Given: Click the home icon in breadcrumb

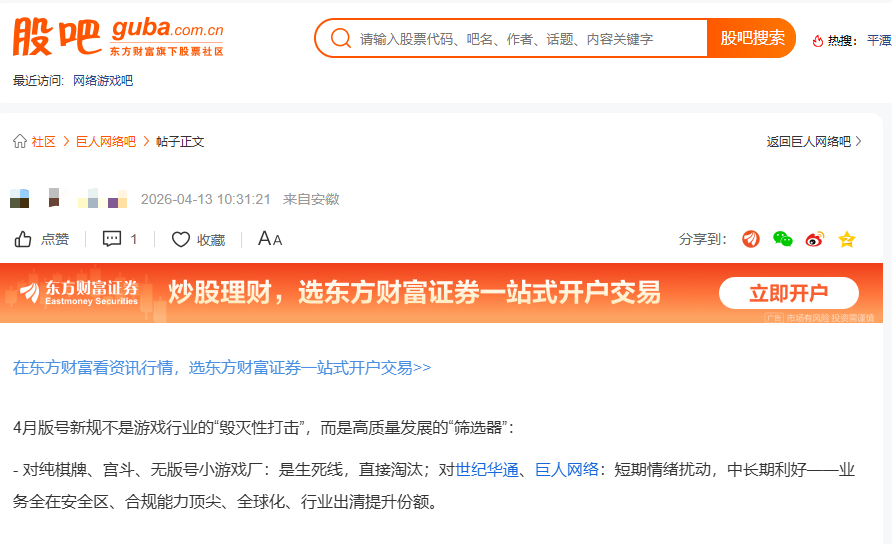Looking at the screenshot, I should [x=20, y=141].
